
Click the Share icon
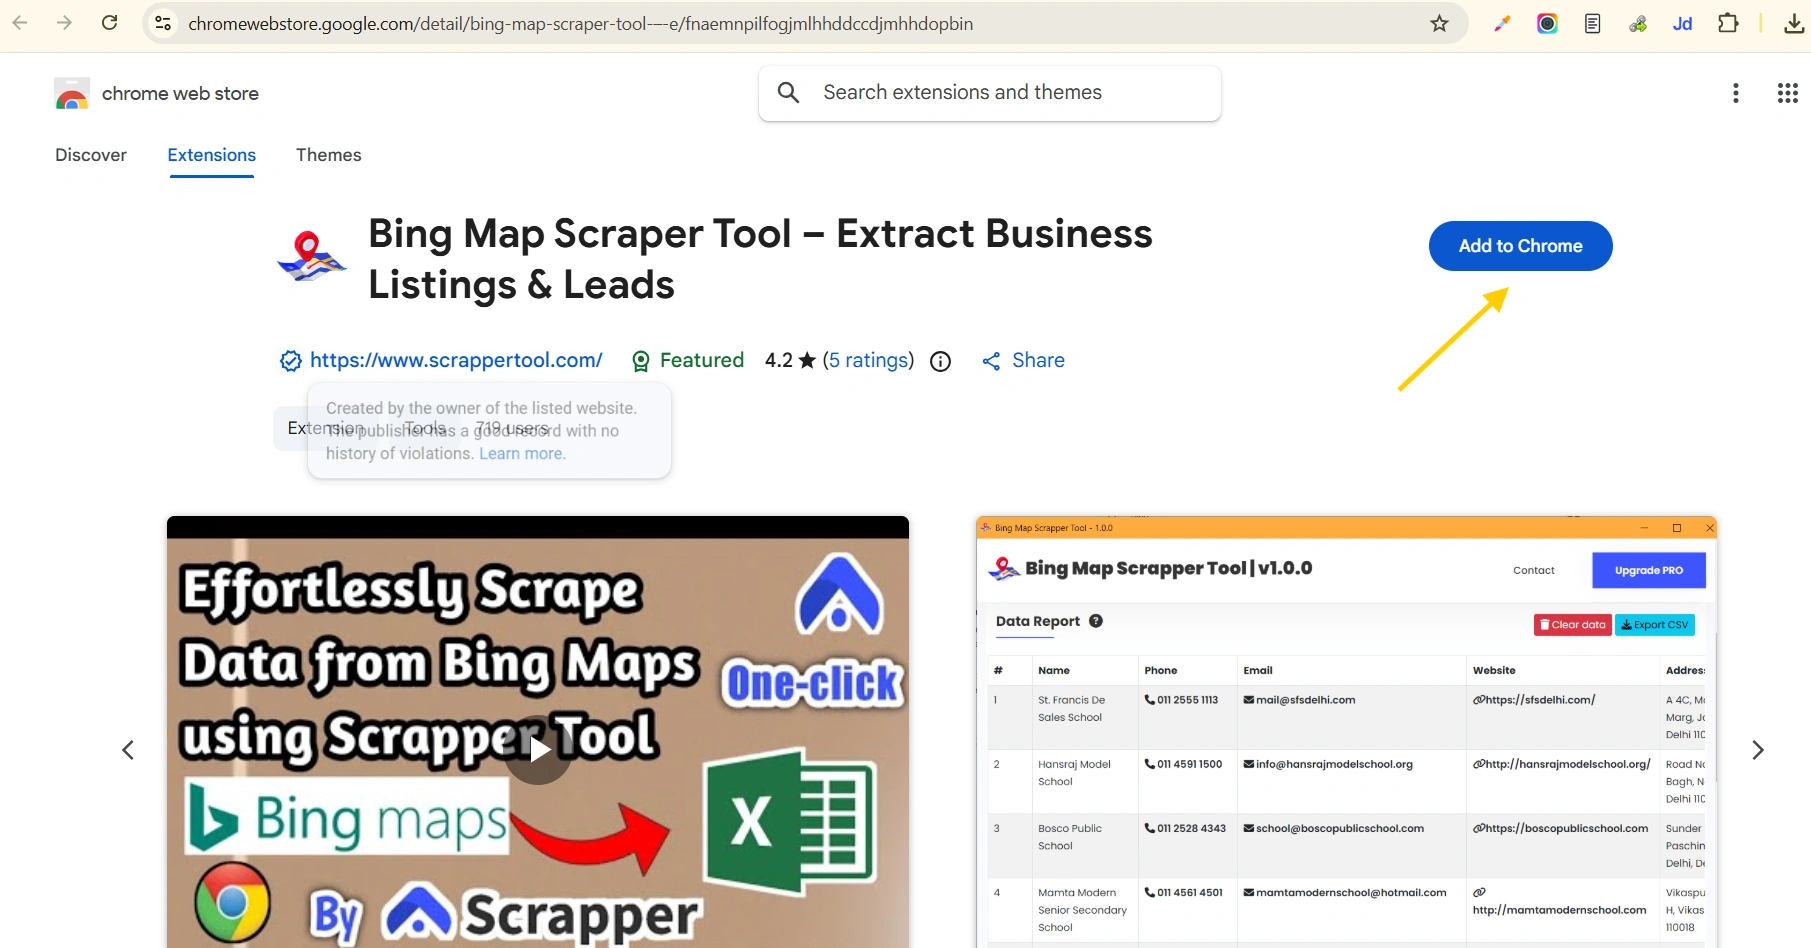(x=991, y=361)
